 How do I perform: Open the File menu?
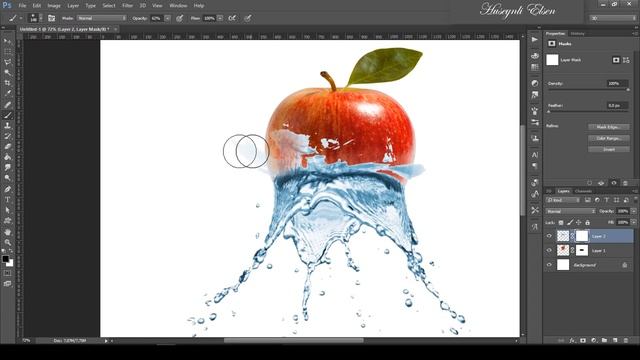pyautogui.click(x=22, y=6)
